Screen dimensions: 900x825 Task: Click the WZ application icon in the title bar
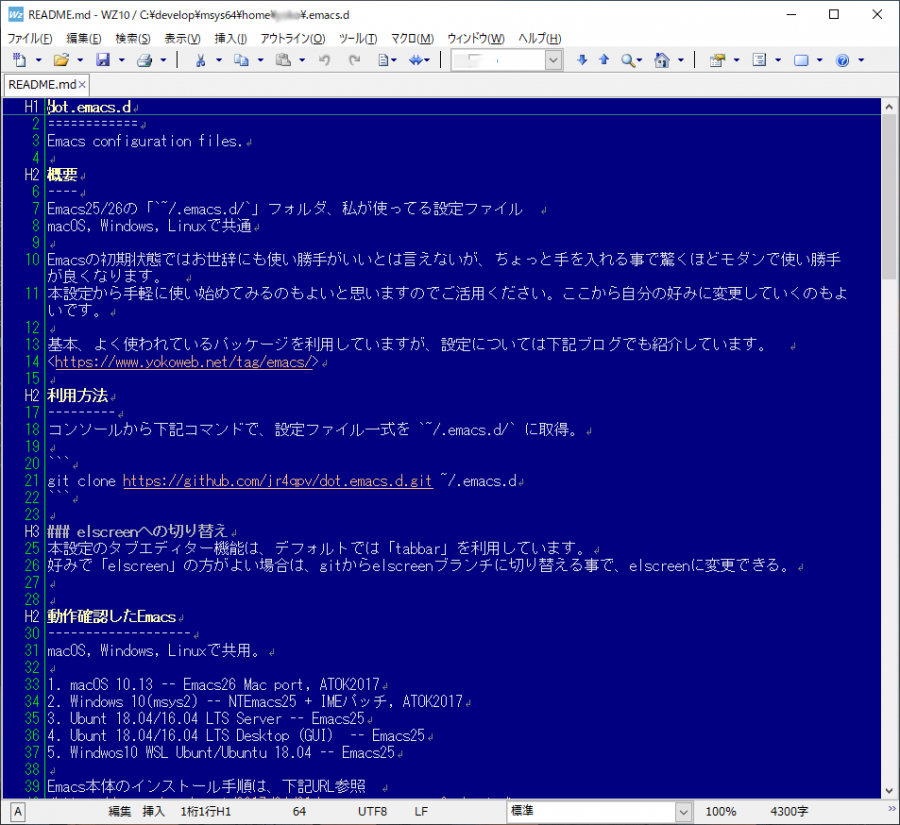(x=15, y=14)
